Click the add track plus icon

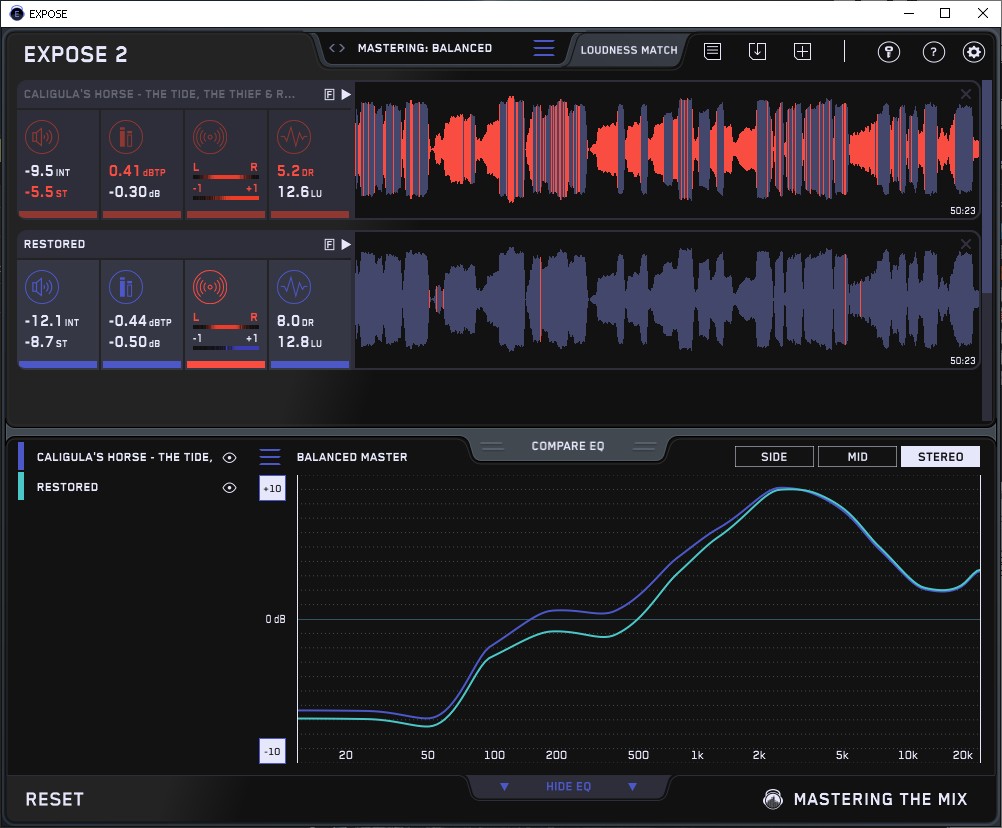802,51
